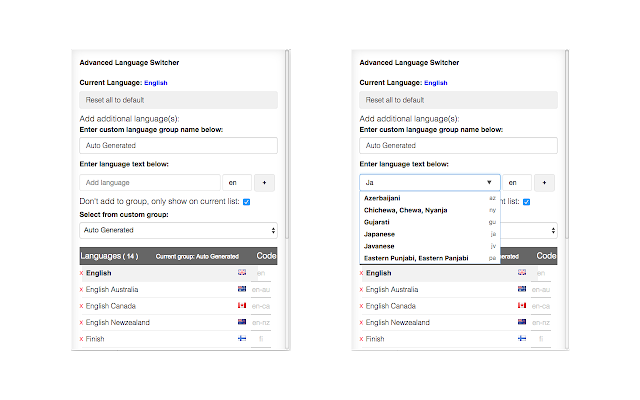
Task: Click Canada flag in right panel
Action: click(522, 305)
